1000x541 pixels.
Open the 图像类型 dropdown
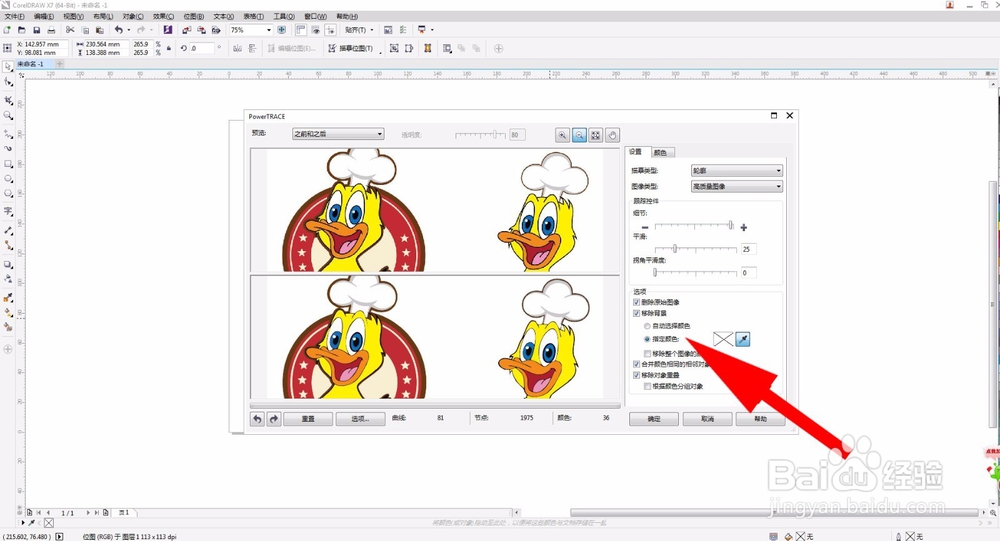pos(737,186)
